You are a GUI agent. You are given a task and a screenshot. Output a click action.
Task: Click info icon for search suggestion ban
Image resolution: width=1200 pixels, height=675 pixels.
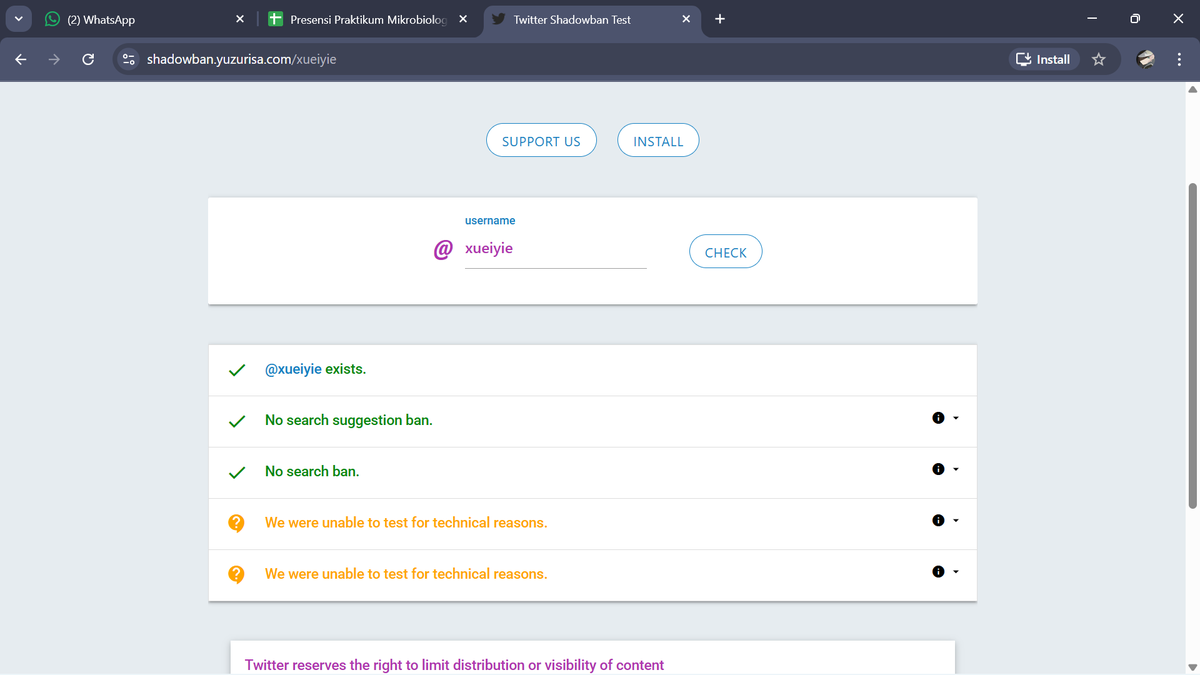pos(938,418)
